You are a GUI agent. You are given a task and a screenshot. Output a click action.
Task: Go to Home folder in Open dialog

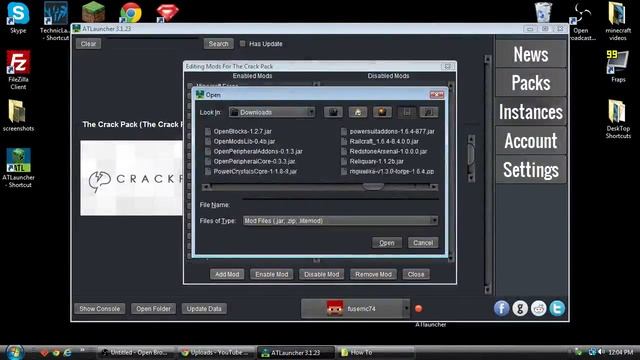click(x=358, y=112)
